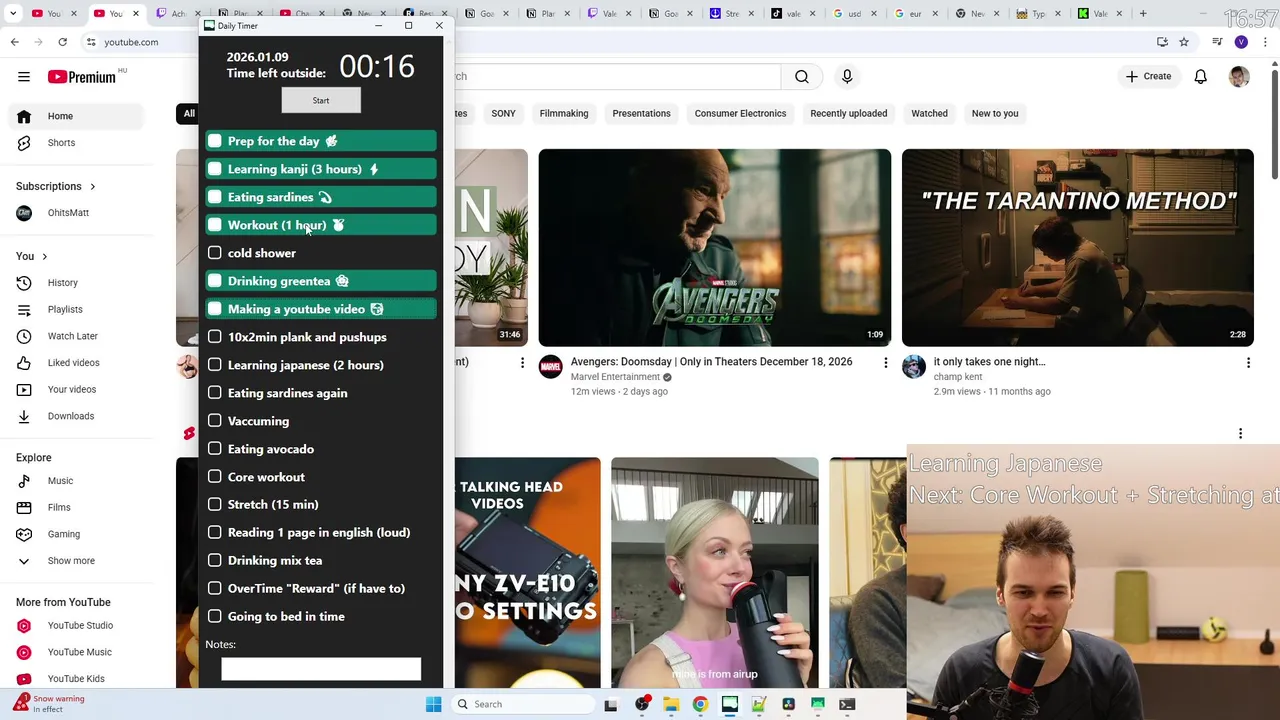Click the YouTube Premium logo
Screen dimensions: 1280x720
pyautogui.click(x=81, y=77)
